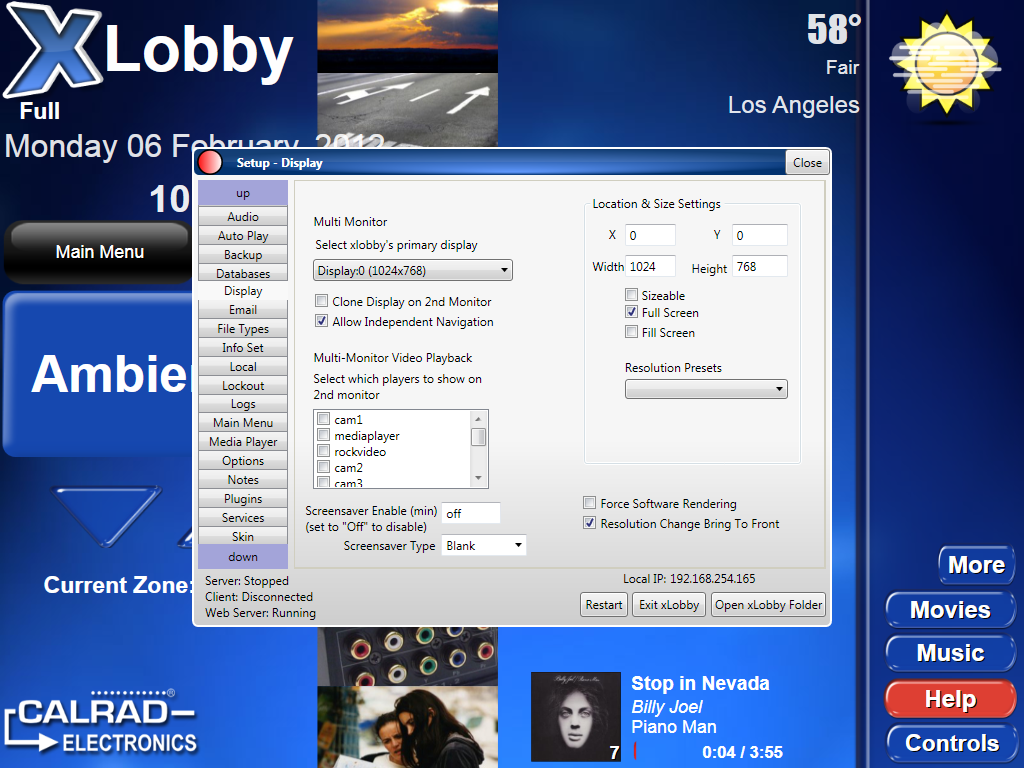Click the X position input field
Screen dimensions: 1024x768
coord(650,235)
